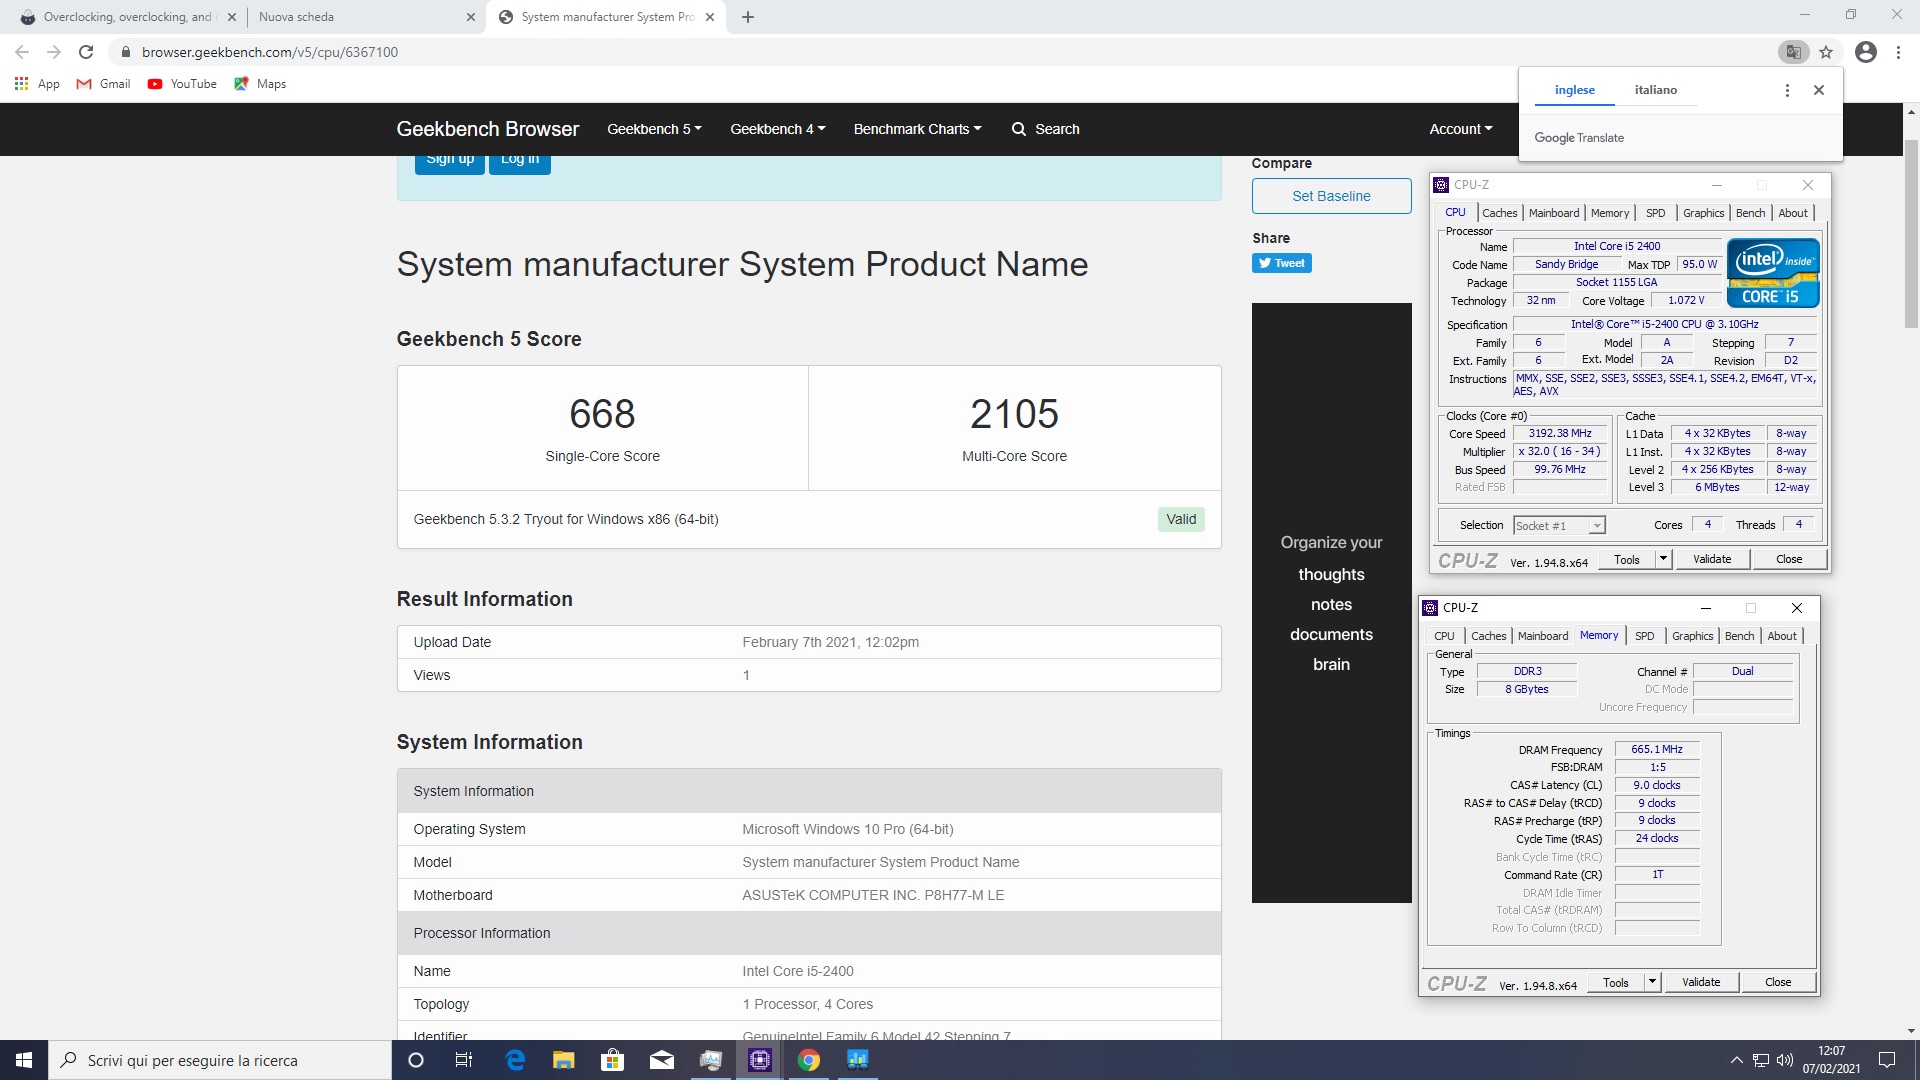
Task: Click Validate in upper CPU-Z window
Action: pyautogui.click(x=1712, y=559)
